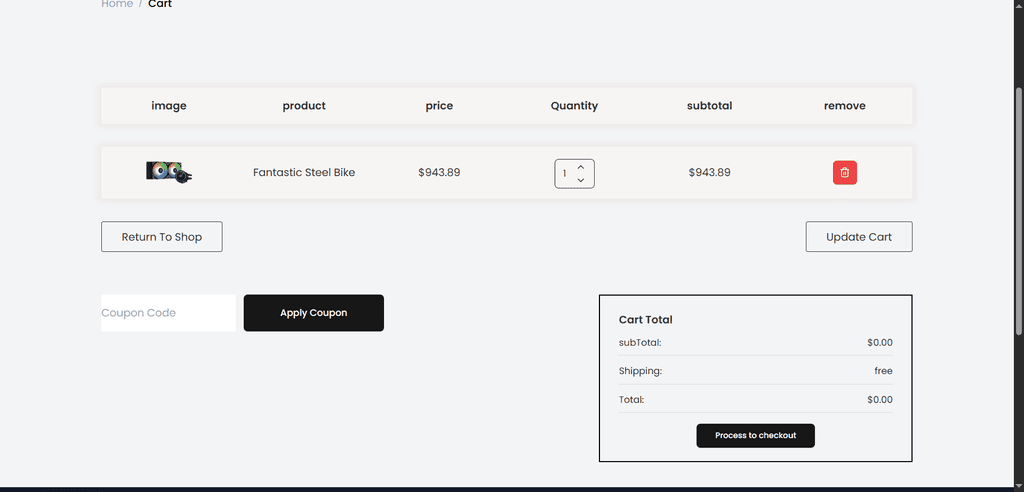Click the Fantastic Steel Bike product thumbnail
1024x492 pixels.
(169, 173)
